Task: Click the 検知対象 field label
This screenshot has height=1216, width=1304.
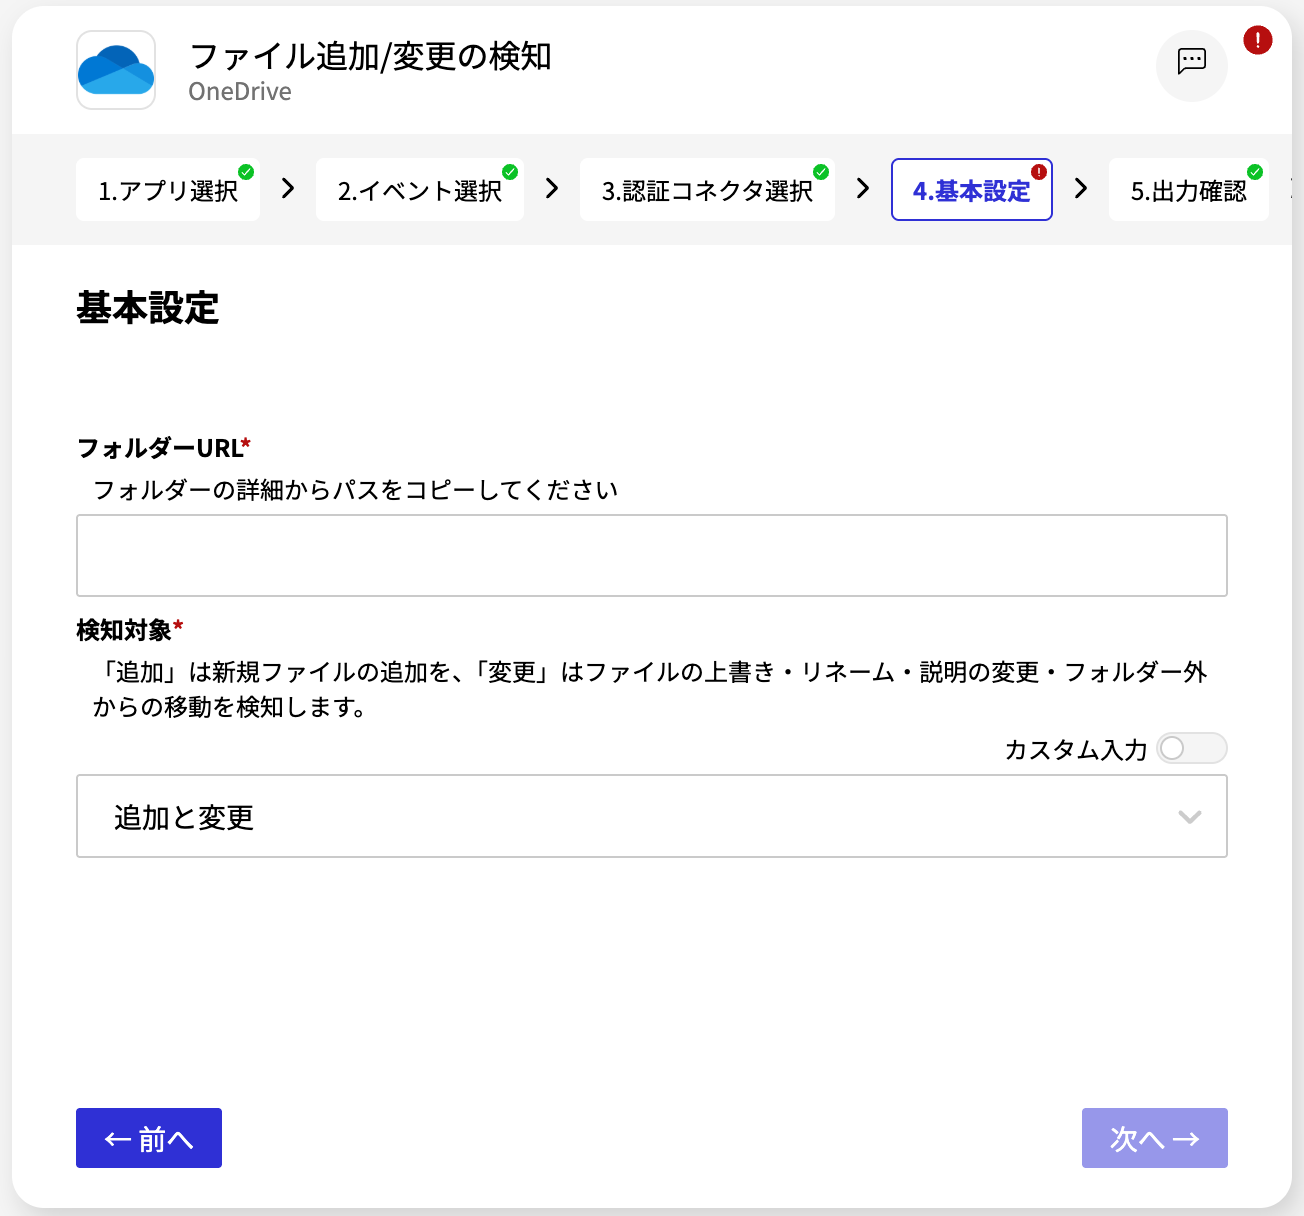Action: click(x=124, y=630)
